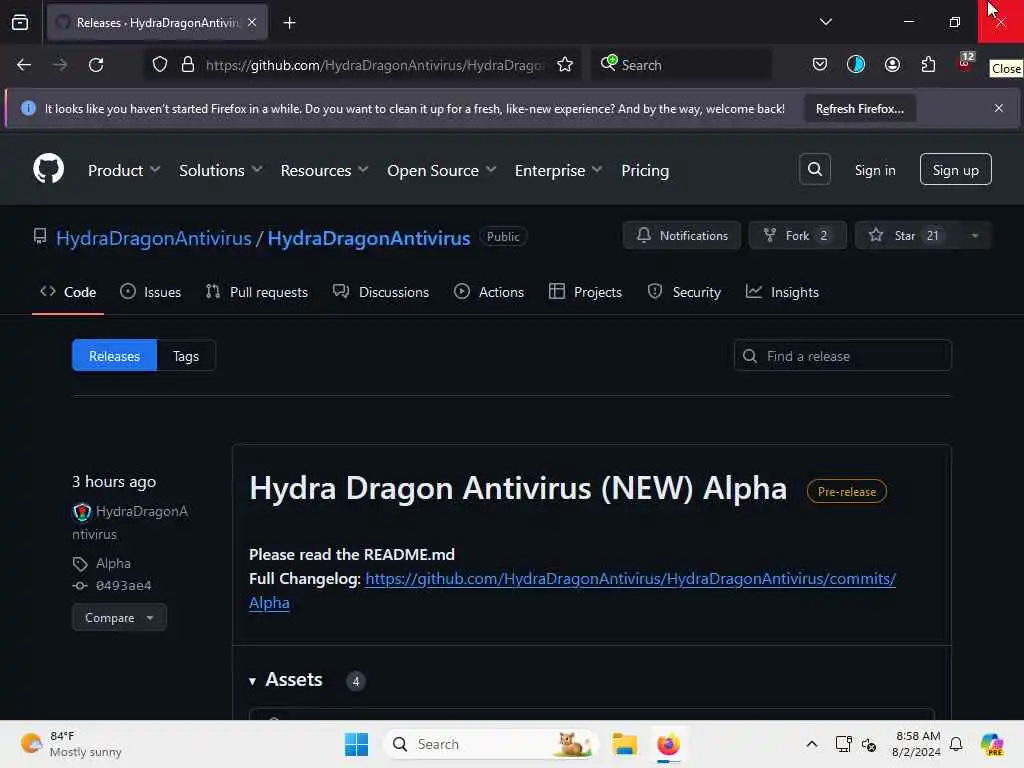List all tabs dropdown arrow

point(825,22)
